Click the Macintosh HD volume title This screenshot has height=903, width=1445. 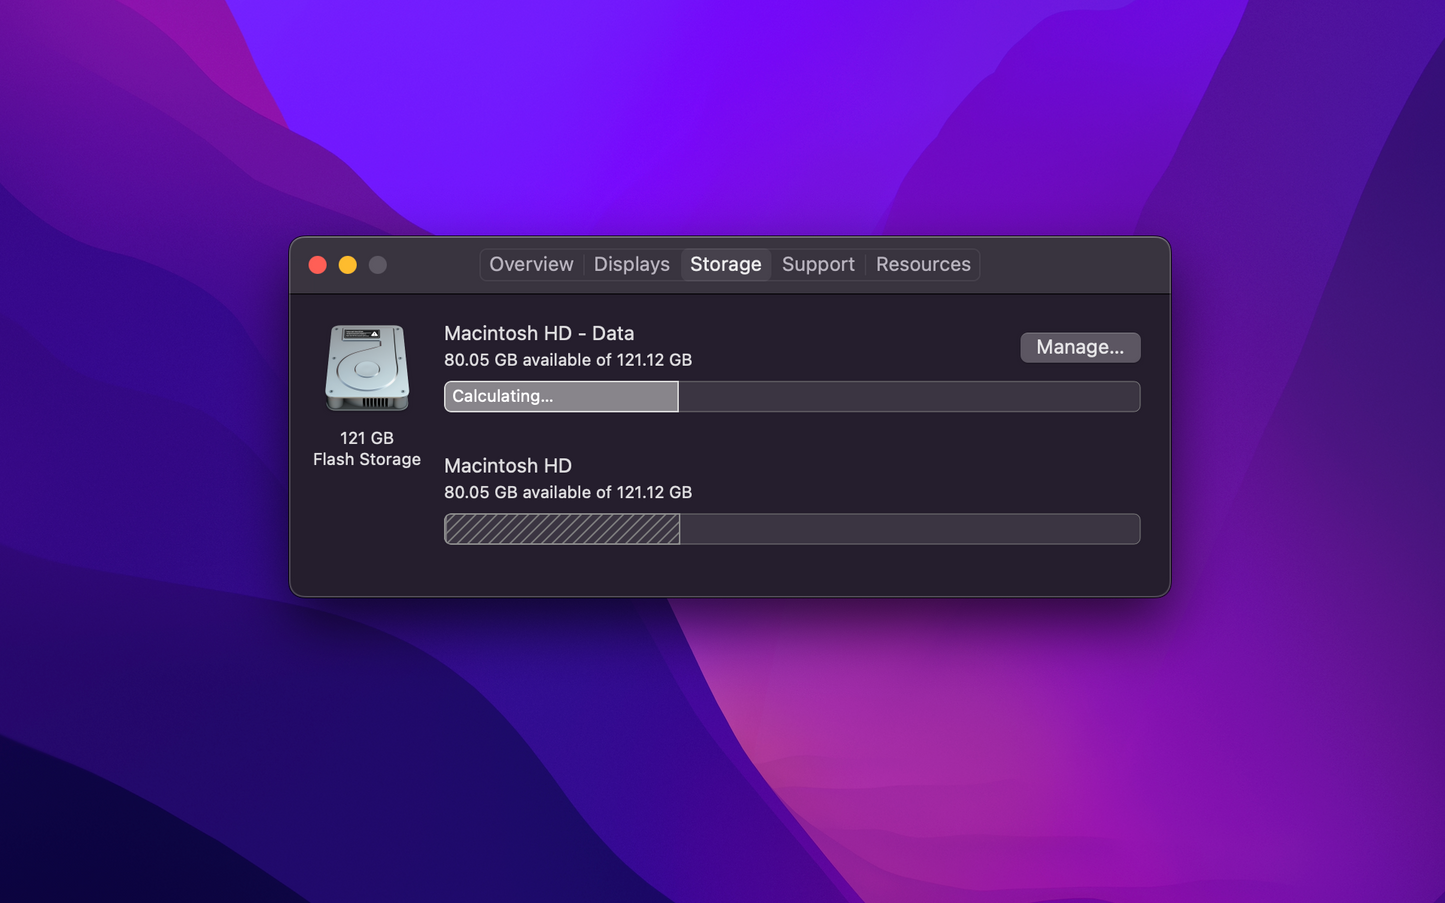coord(508,466)
